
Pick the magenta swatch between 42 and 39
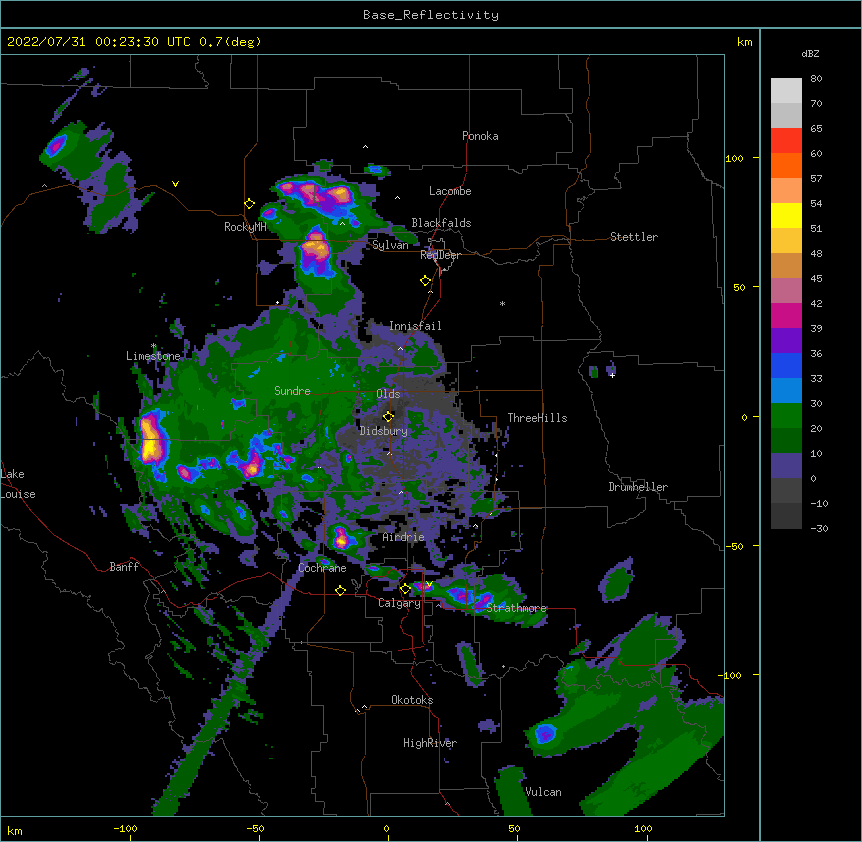pos(786,315)
